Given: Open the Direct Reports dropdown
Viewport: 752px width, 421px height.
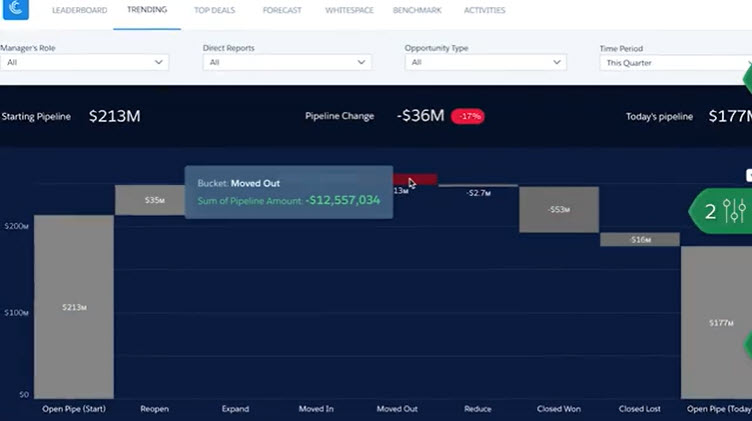Looking at the screenshot, I should [286, 62].
